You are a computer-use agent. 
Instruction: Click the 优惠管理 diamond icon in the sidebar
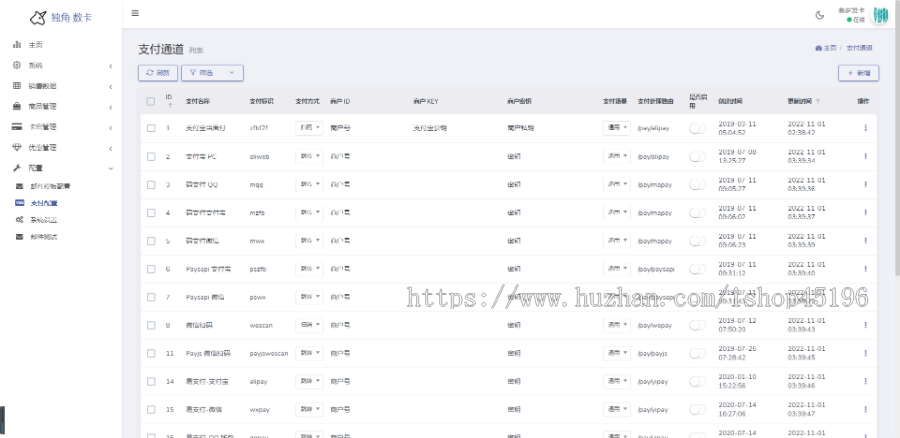(17, 148)
